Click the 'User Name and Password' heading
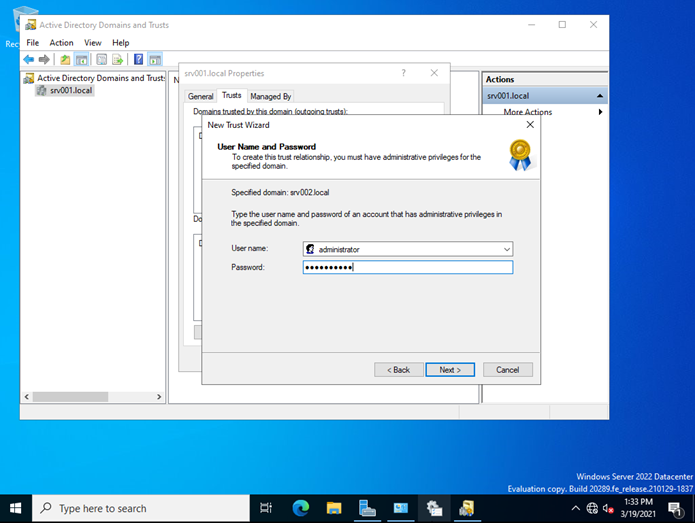The width and height of the screenshot is (695, 523). 266,147
